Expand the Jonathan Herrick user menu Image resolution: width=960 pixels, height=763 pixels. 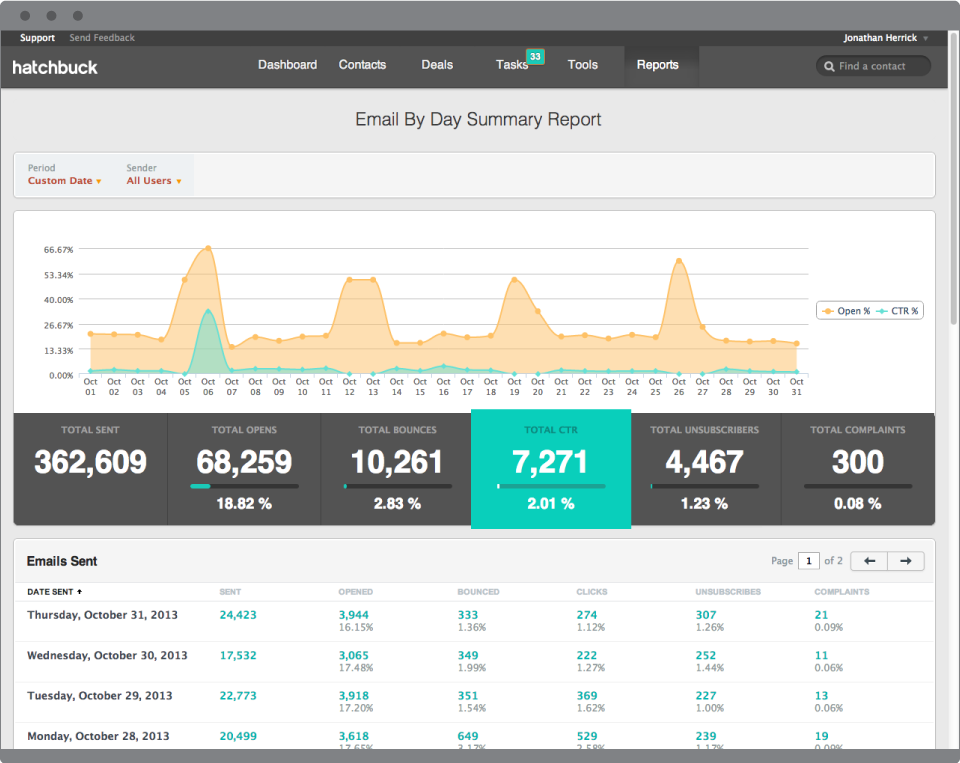(x=885, y=38)
